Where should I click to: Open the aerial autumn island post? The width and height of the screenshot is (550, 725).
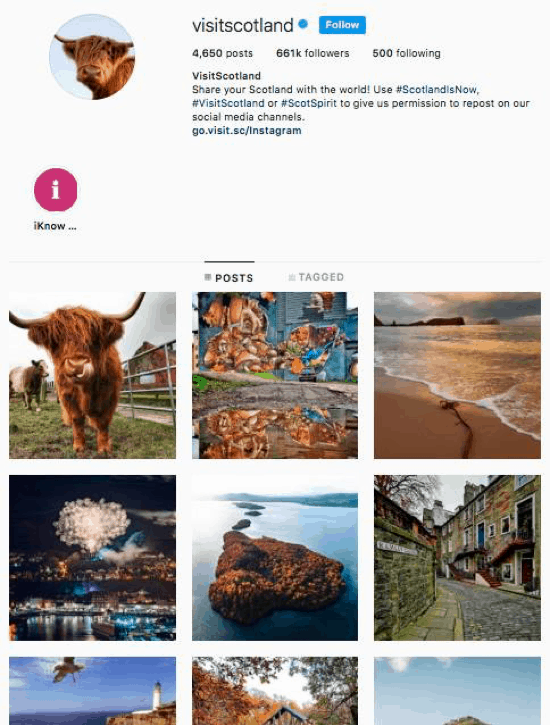[x=275, y=558]
